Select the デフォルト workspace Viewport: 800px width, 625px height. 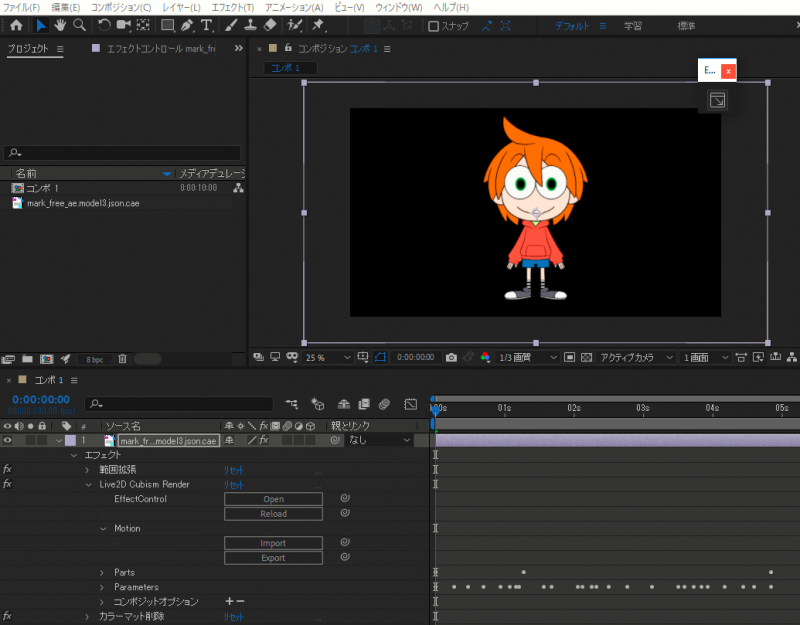[572, 26]
